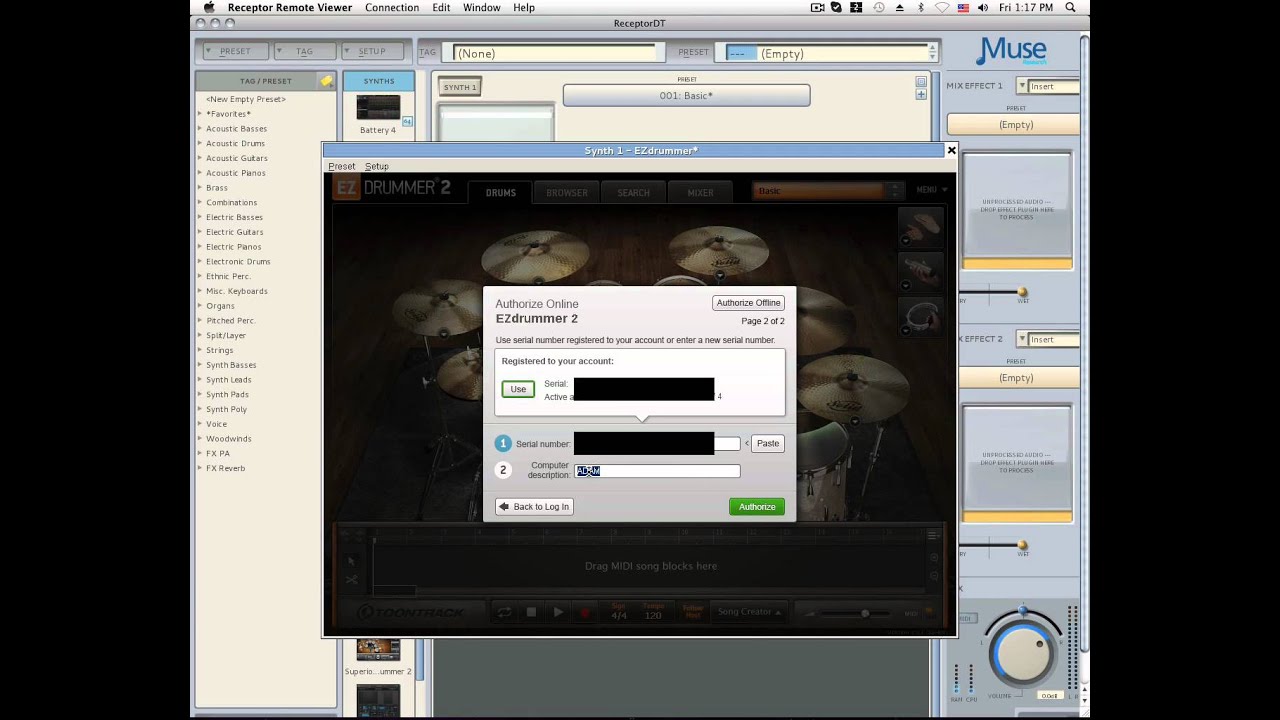The image size is (1280, 720).
Task: Click the Authorize Offline button
Action: click(x=748, y=303)
